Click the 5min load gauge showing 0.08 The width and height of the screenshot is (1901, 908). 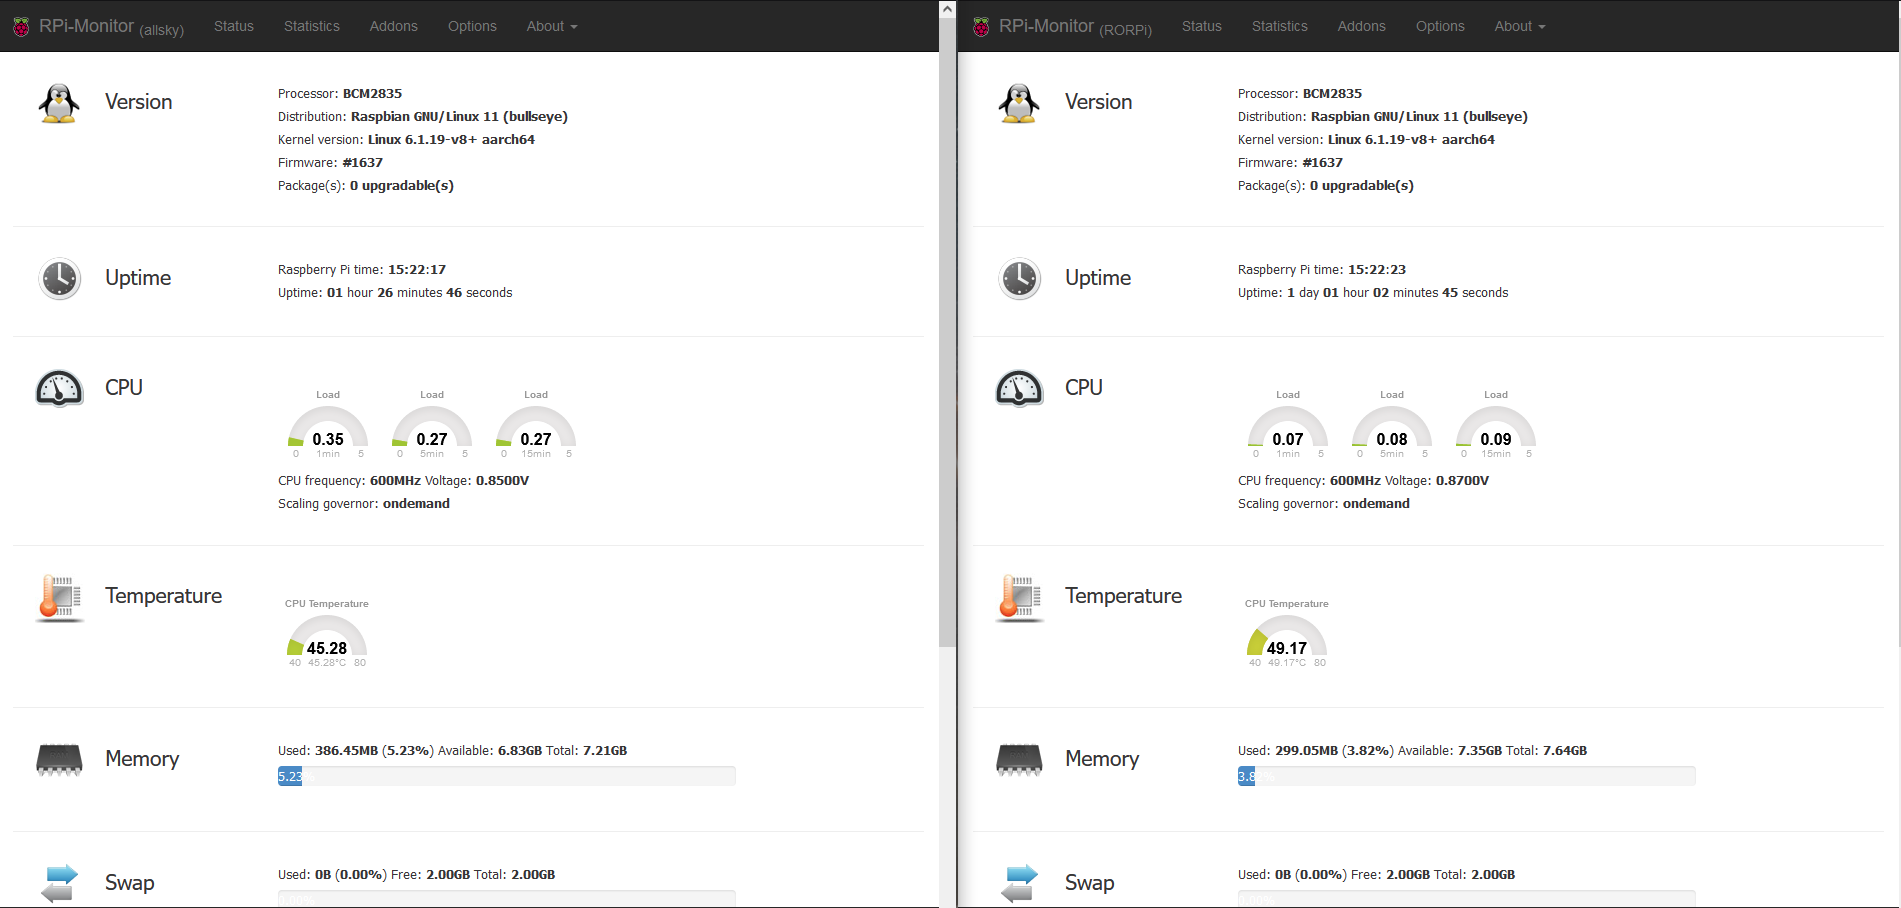tap(1392, 427)
